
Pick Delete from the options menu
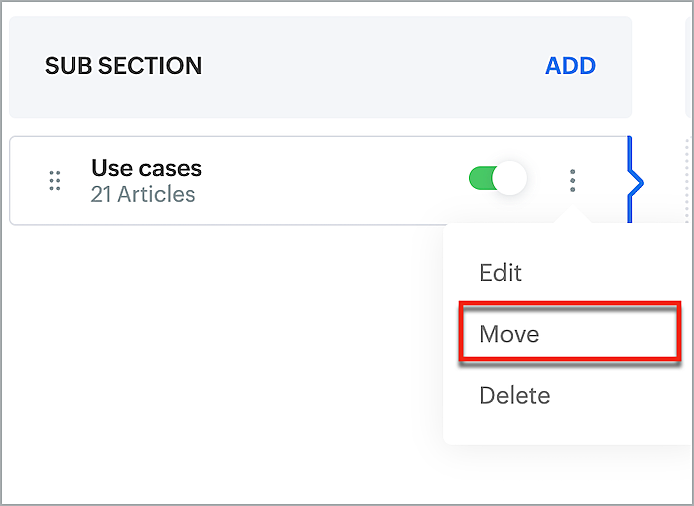(514, 395)
